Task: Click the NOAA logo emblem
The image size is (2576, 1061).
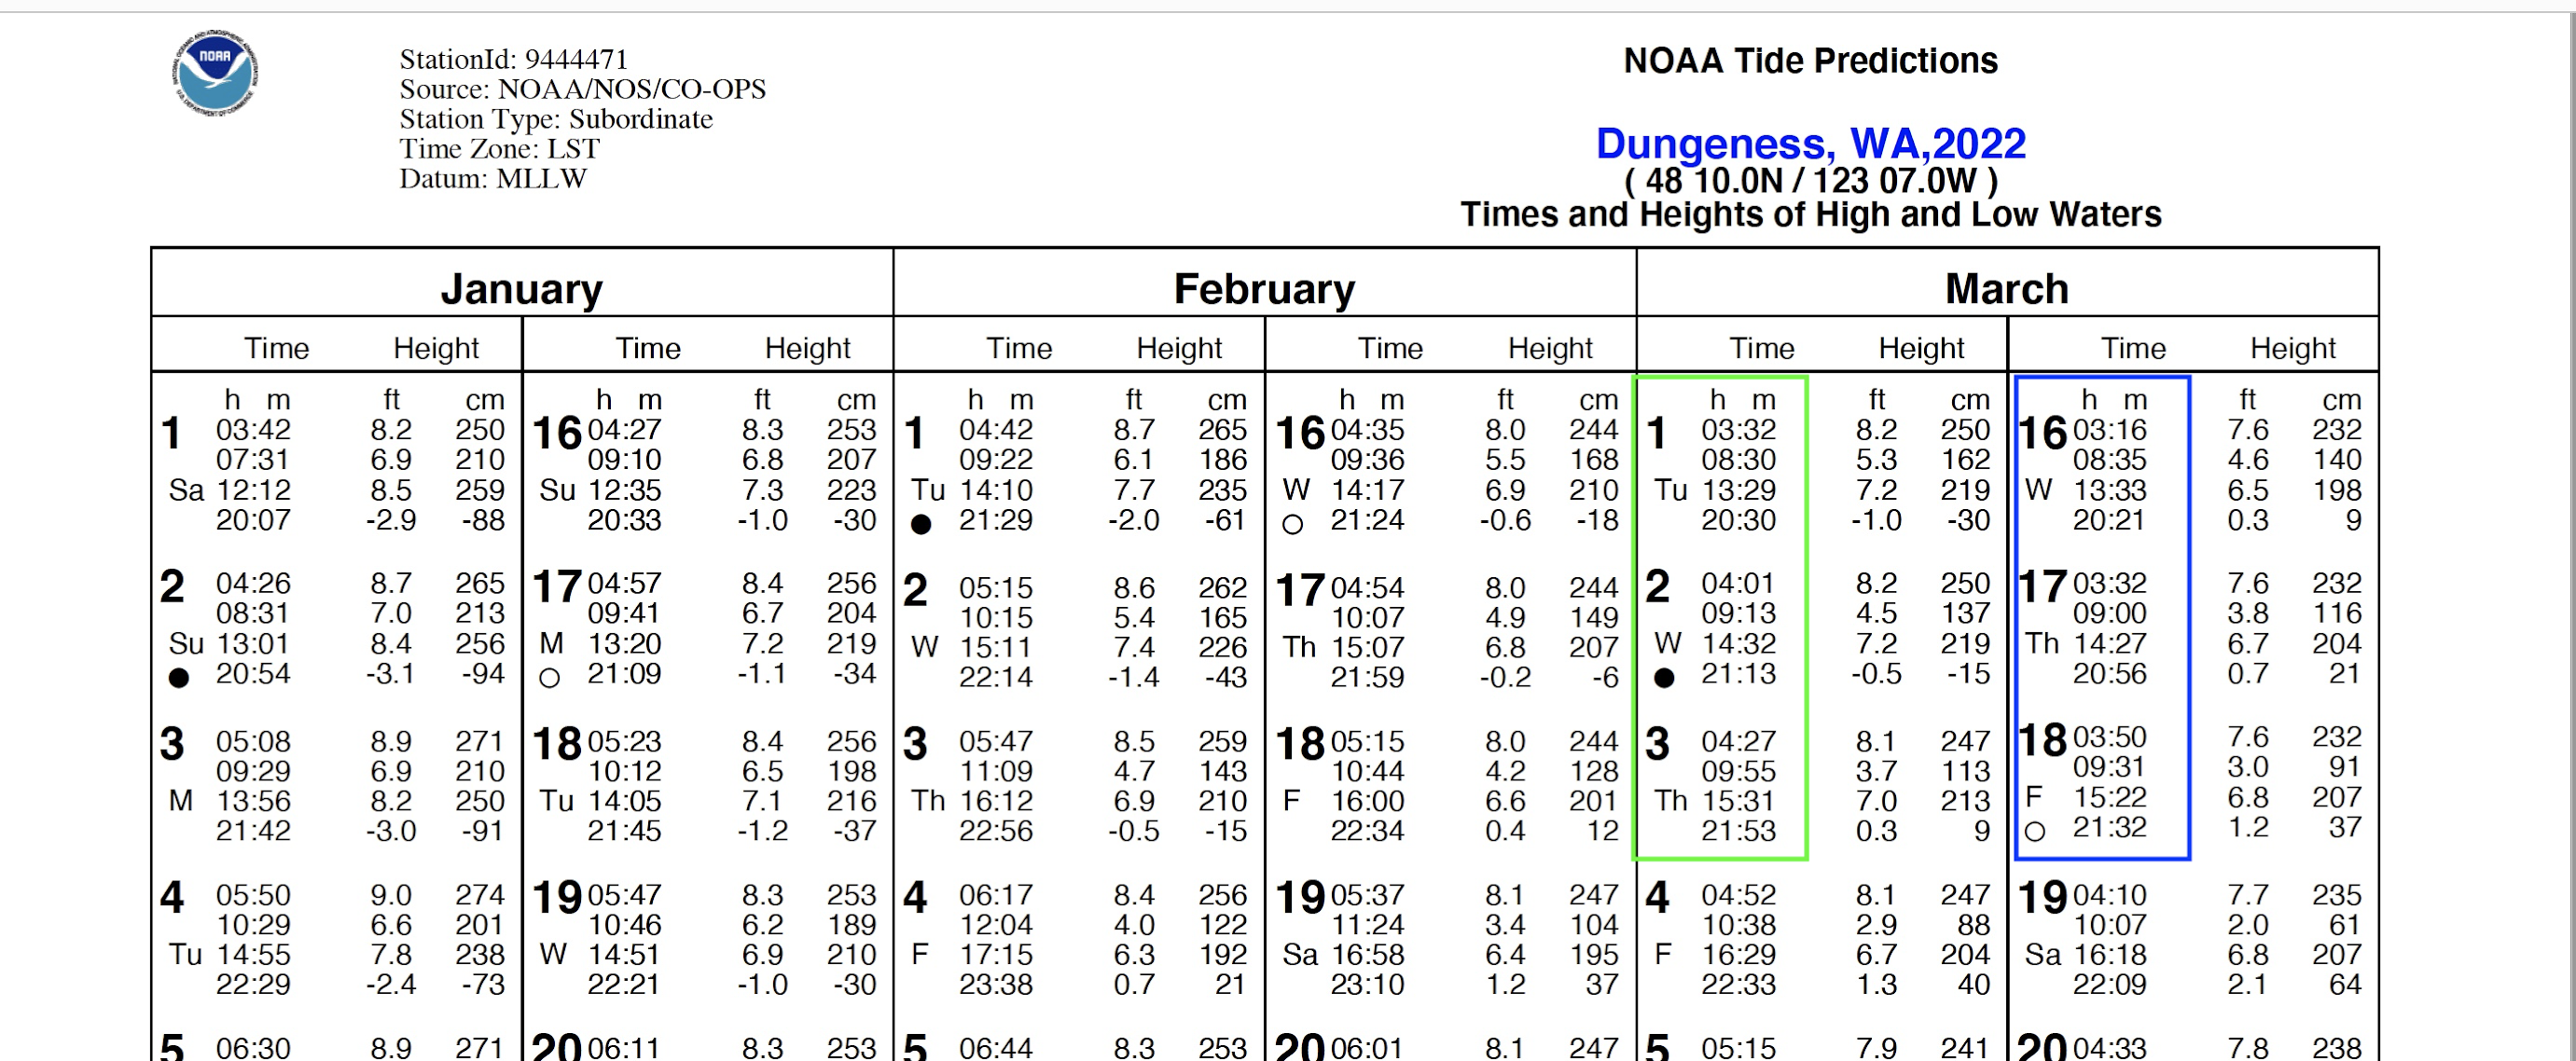Action: coord(214,74)
